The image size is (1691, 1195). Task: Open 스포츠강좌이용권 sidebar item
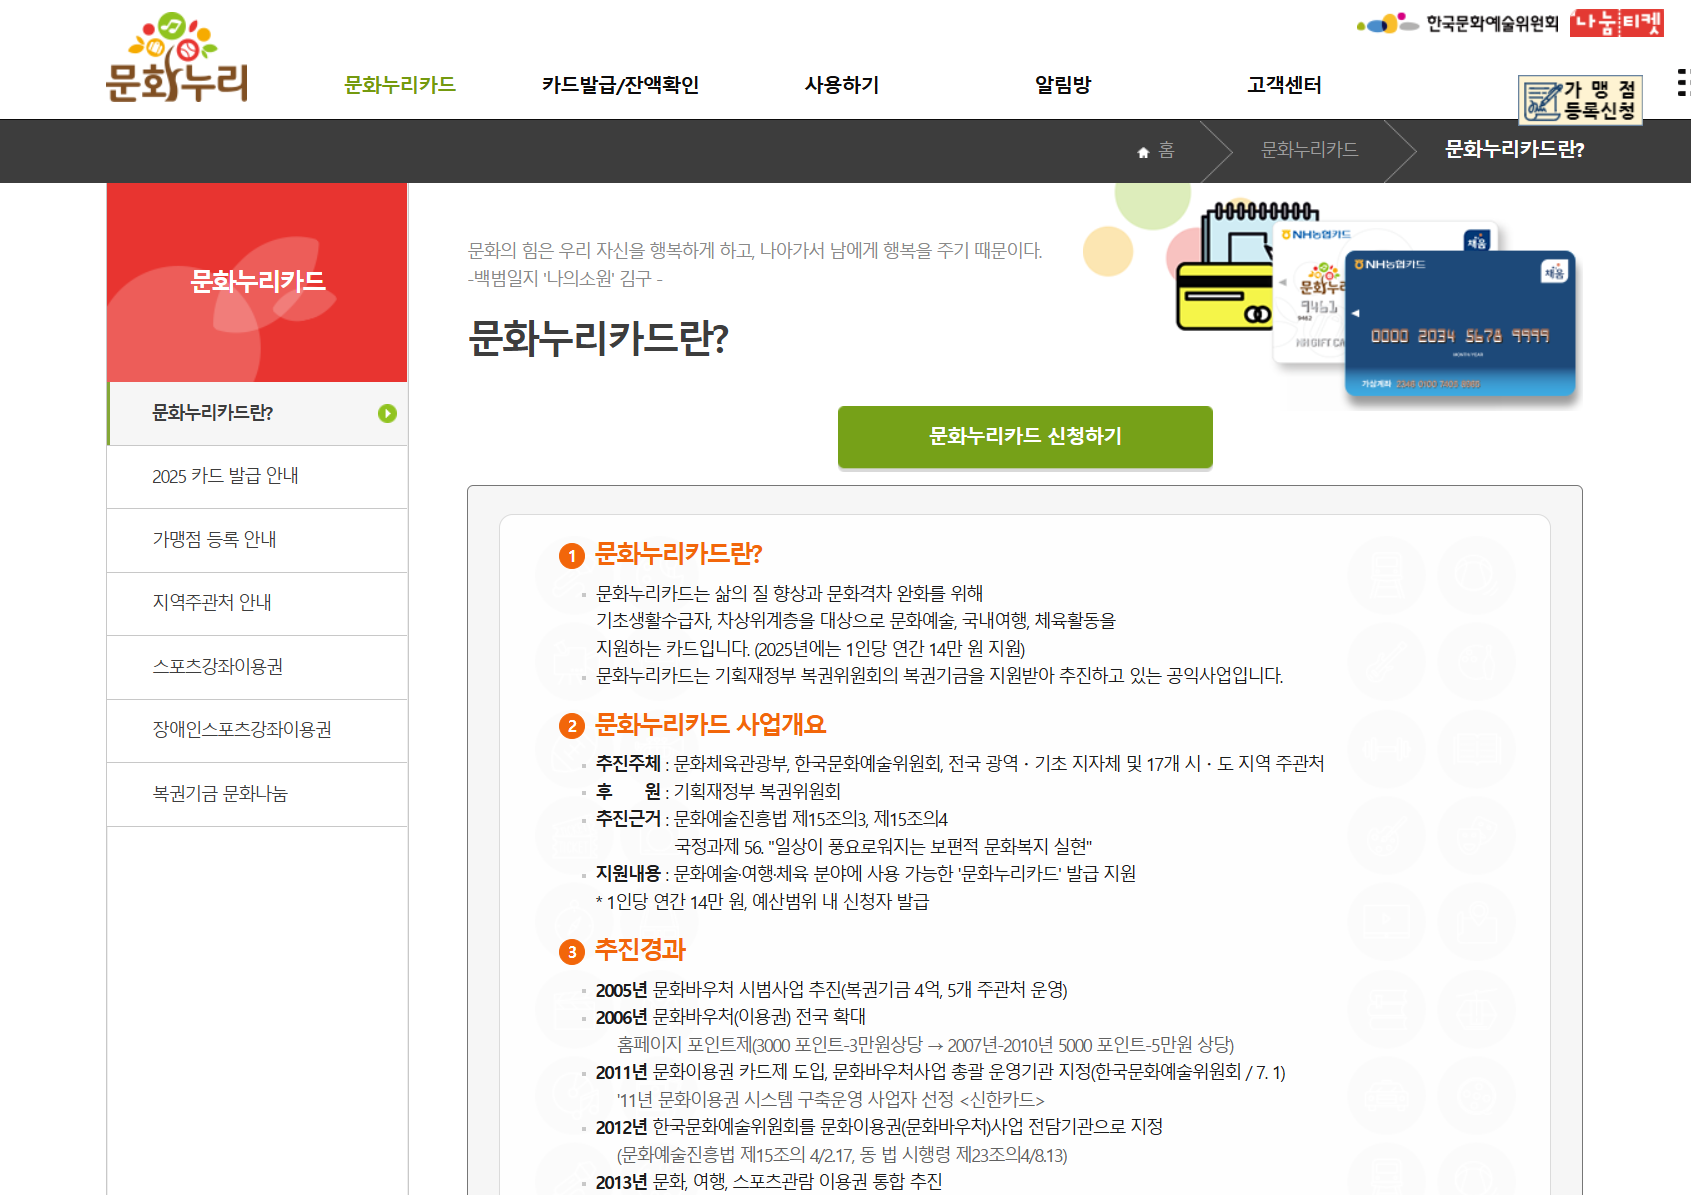257,667
